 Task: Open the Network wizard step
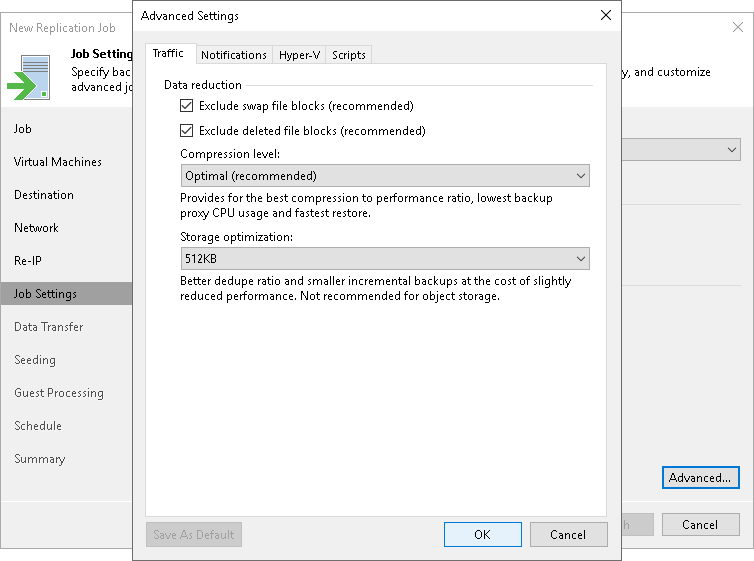[x=36, y=228]
